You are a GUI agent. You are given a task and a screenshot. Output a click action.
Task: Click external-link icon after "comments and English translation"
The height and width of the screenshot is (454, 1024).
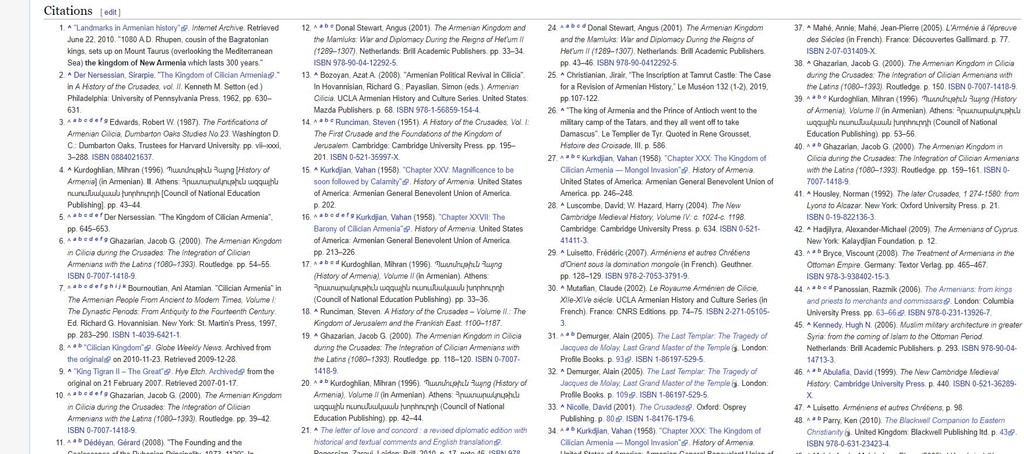point(498,443)
